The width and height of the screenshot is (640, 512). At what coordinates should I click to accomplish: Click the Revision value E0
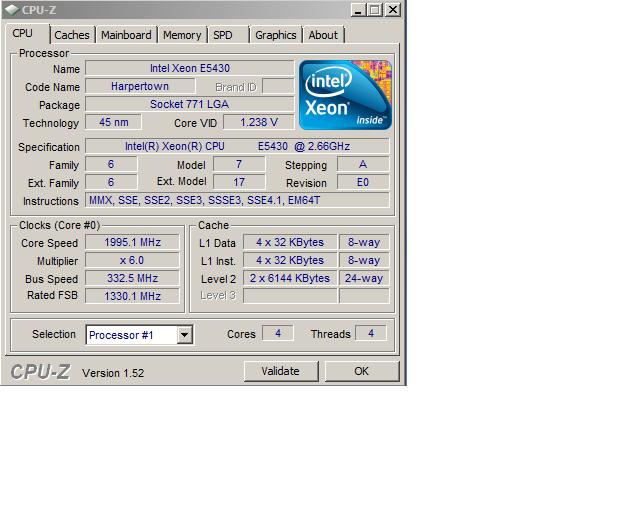363,182
